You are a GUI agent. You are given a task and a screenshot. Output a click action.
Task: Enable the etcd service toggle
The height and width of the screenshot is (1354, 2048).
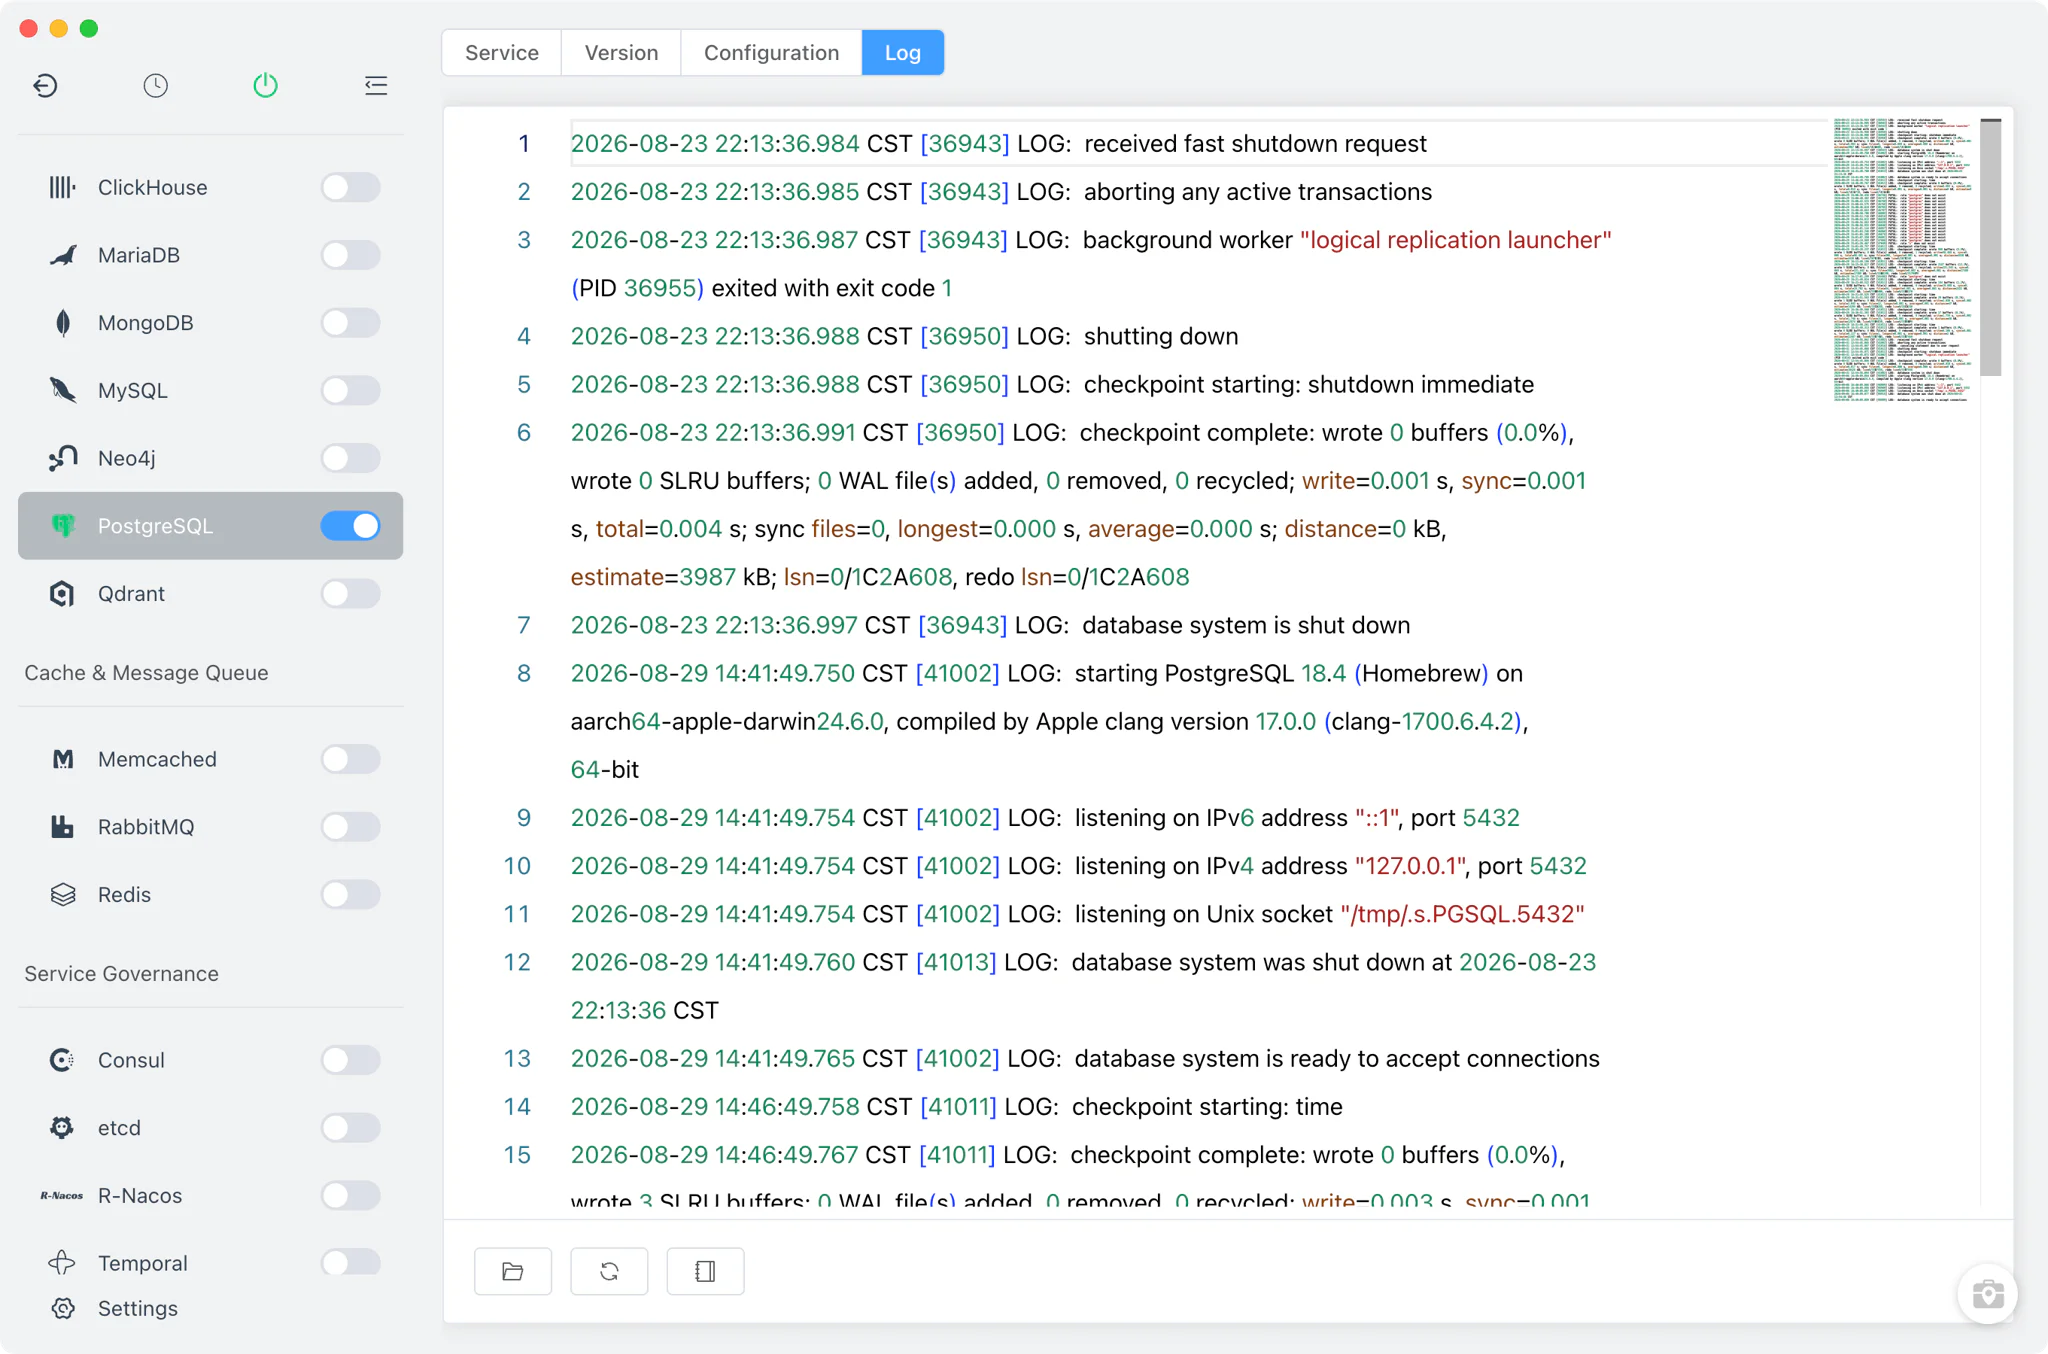point(350,1127)
